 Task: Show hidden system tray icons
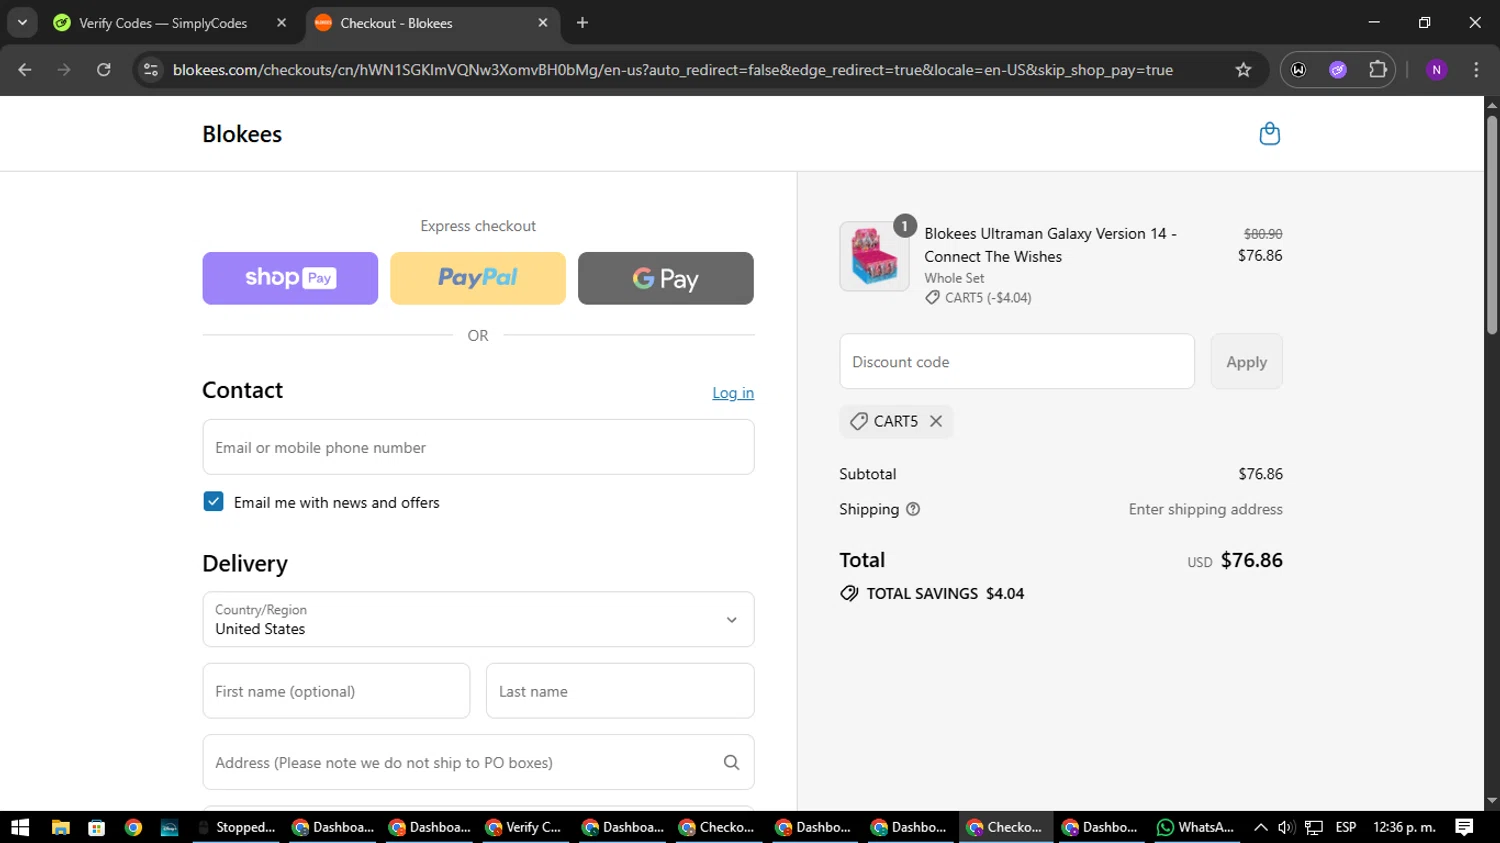(x=1260, y=827)
